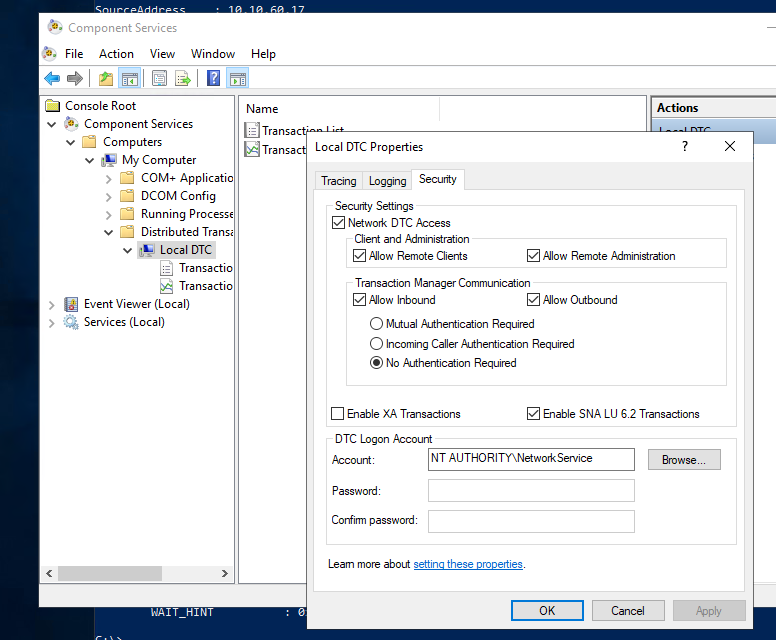Enable XA Transactions checkbox
This screenshot has width=776, height=640.
point(338,414)
